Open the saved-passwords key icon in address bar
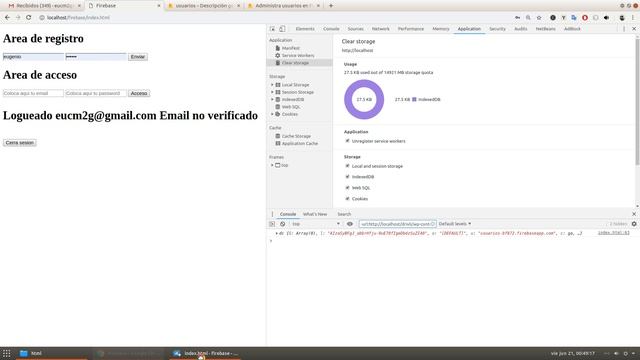This screenshot has width=640, height=360. [518, 18]
